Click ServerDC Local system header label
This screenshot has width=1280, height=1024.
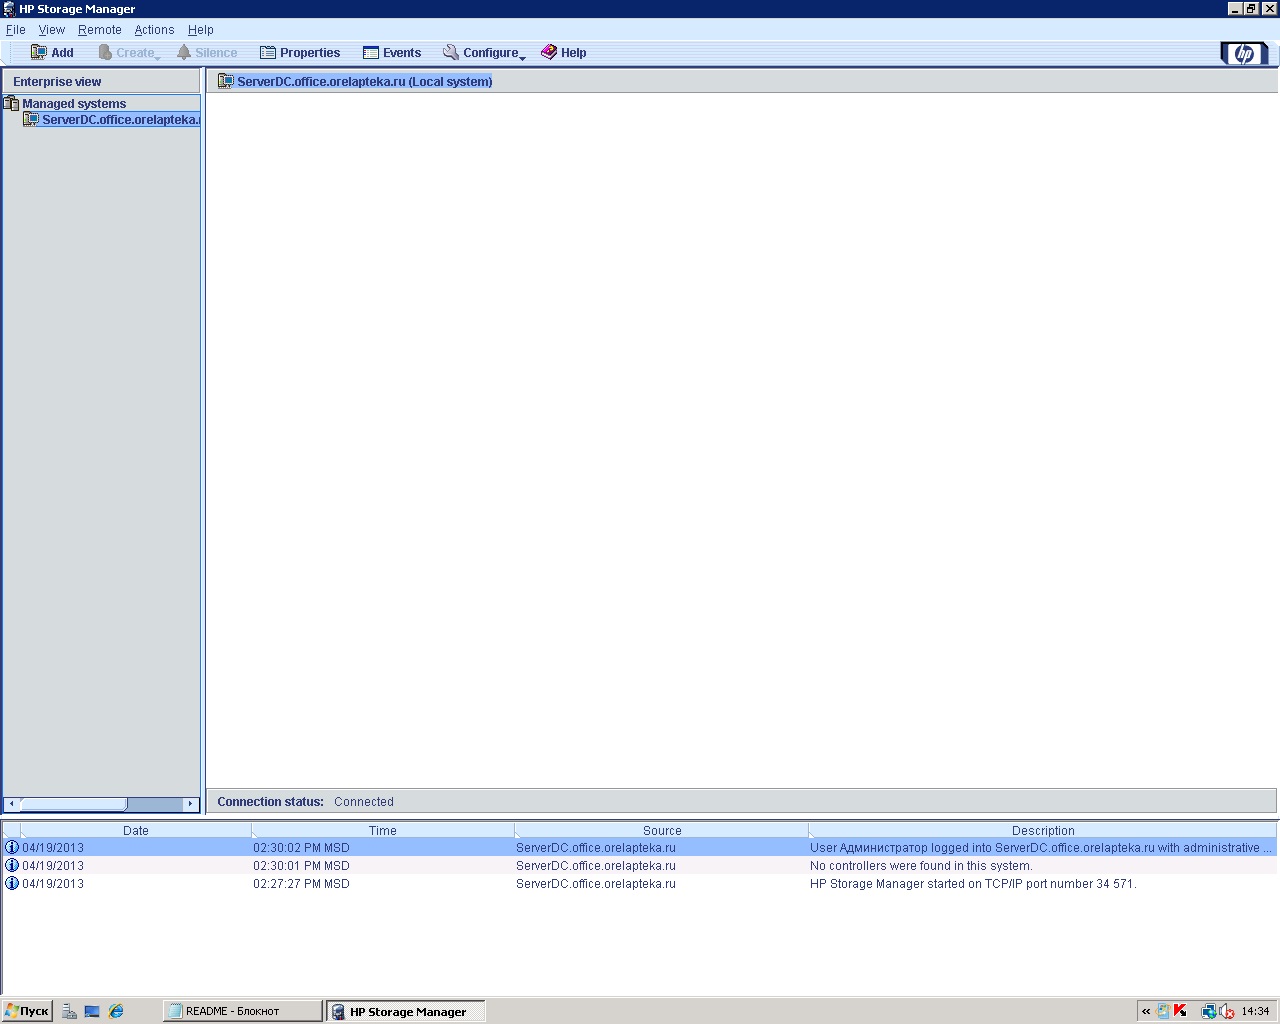(365, 81)
